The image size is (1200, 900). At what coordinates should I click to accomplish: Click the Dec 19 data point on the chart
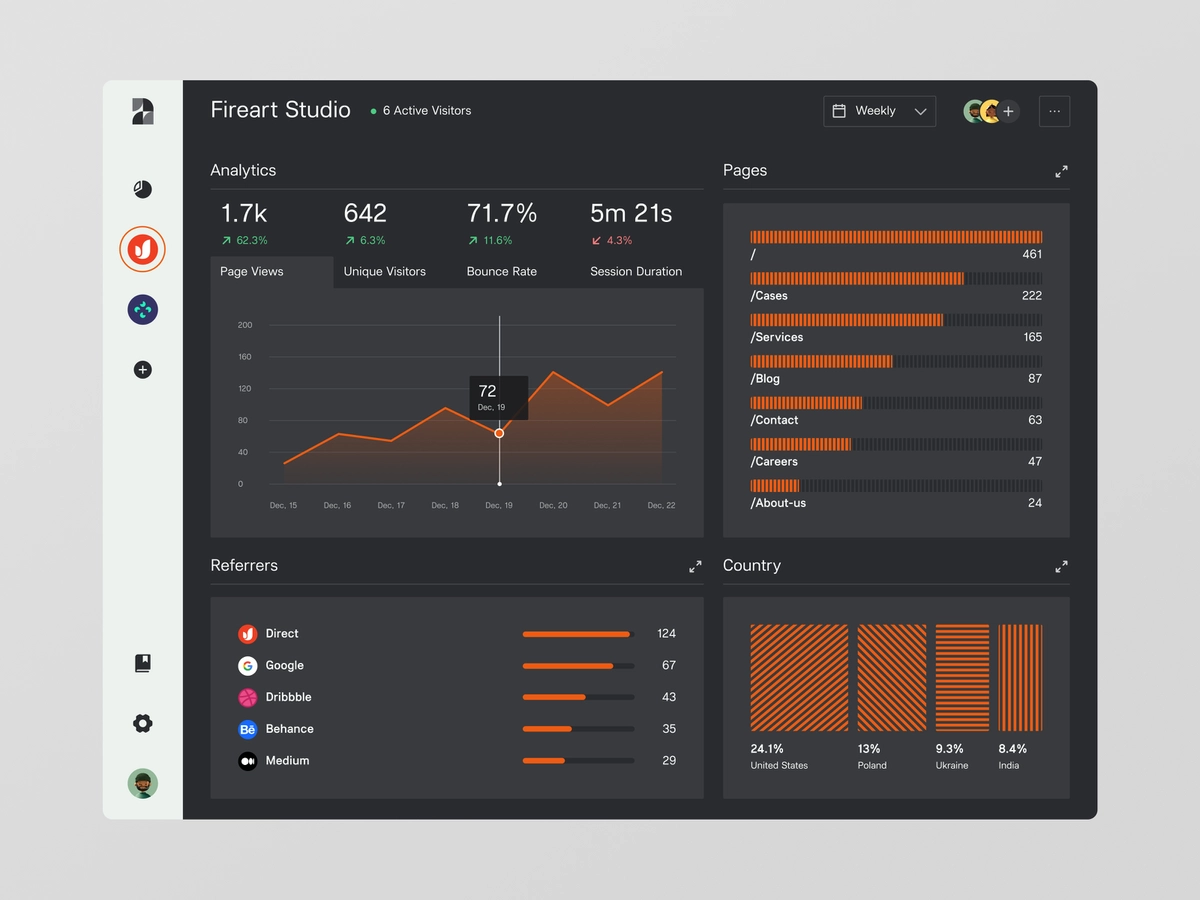tap(499, 432)
